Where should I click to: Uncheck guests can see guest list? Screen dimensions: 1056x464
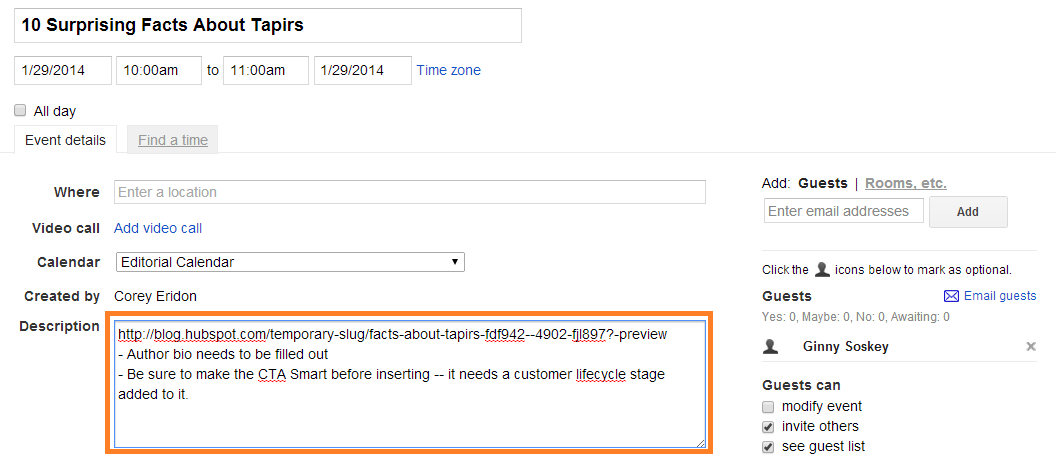coord(768,447)
